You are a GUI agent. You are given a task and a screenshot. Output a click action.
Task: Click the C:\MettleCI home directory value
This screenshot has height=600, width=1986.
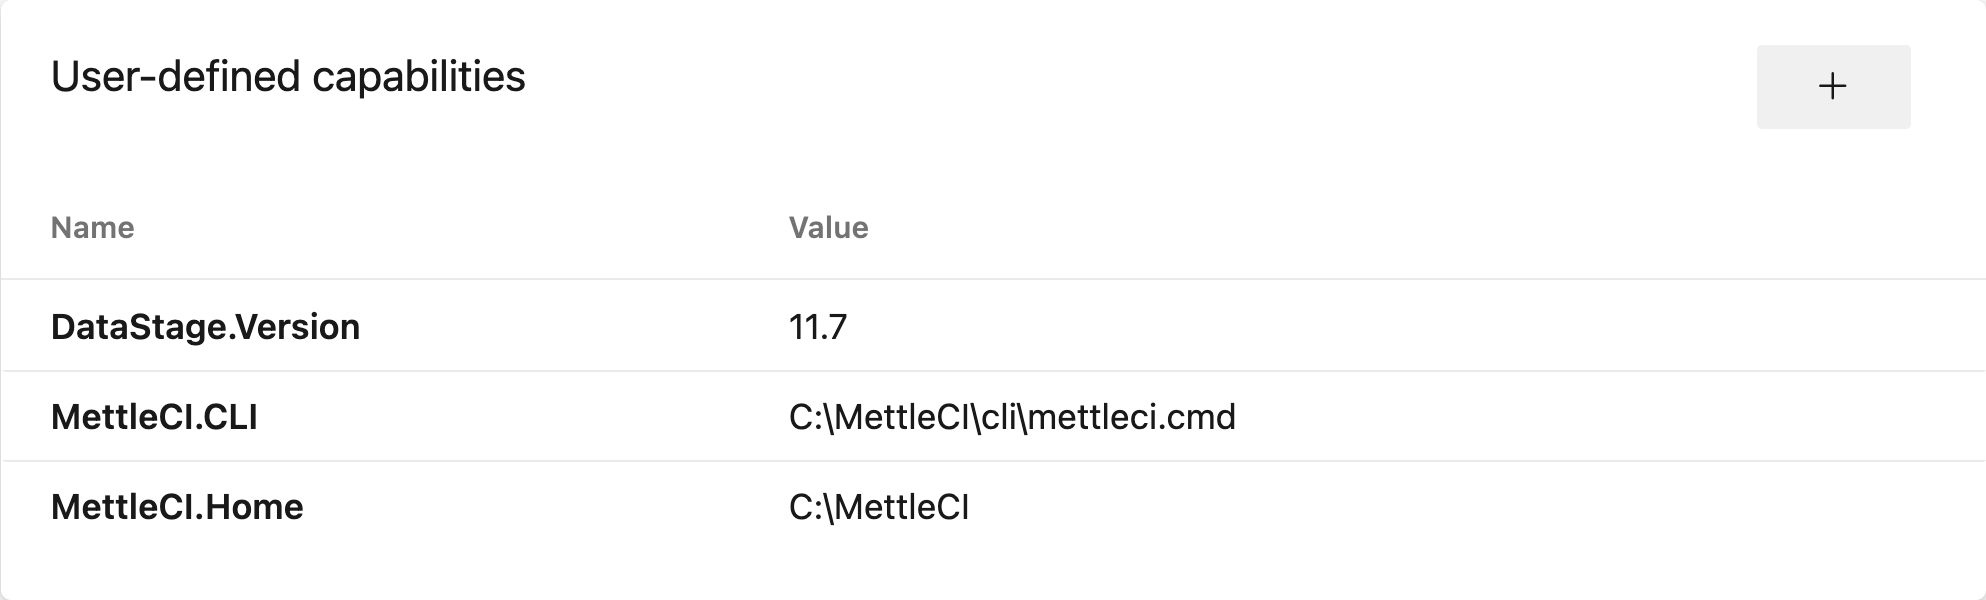[878, 507]
